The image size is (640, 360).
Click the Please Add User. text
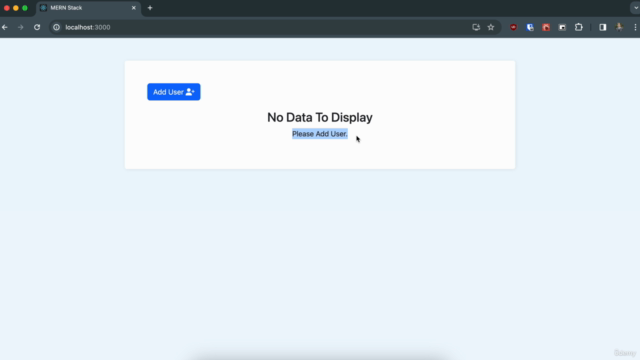320,134
